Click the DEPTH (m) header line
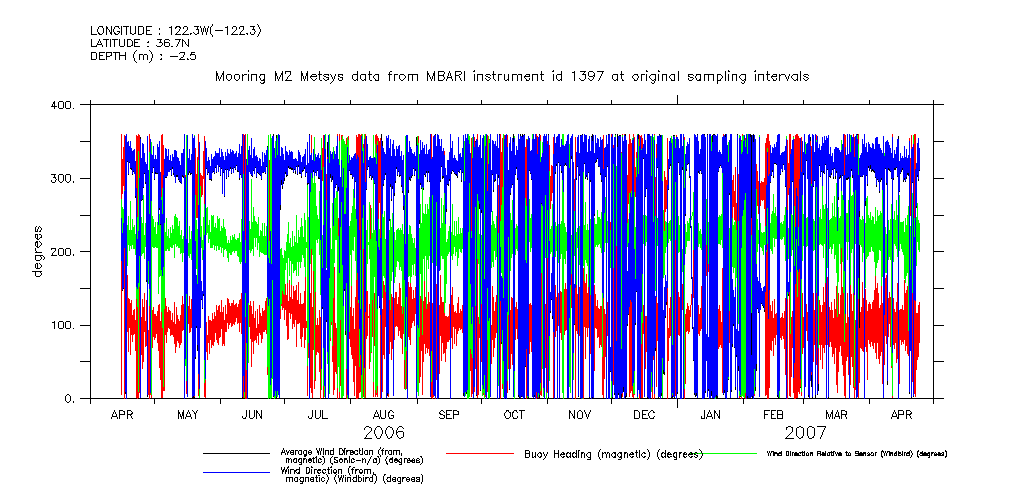 tap(142, 56)
